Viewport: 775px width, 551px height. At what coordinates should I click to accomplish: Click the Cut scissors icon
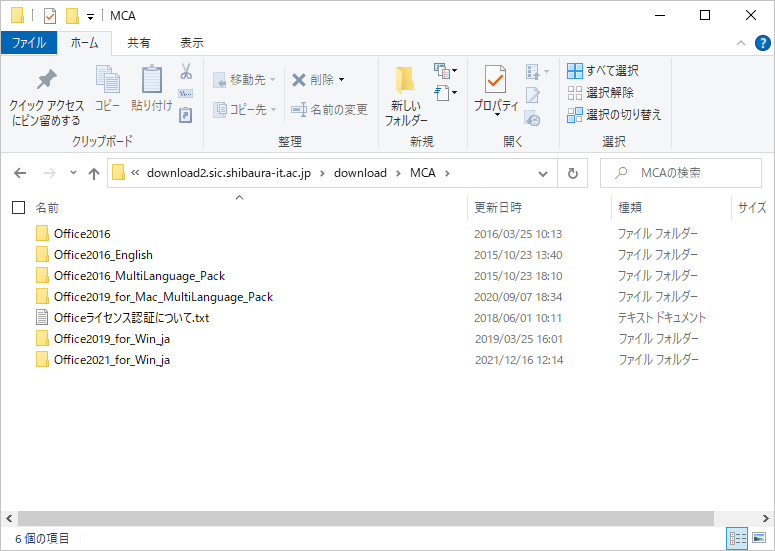(x=186, y=72)
